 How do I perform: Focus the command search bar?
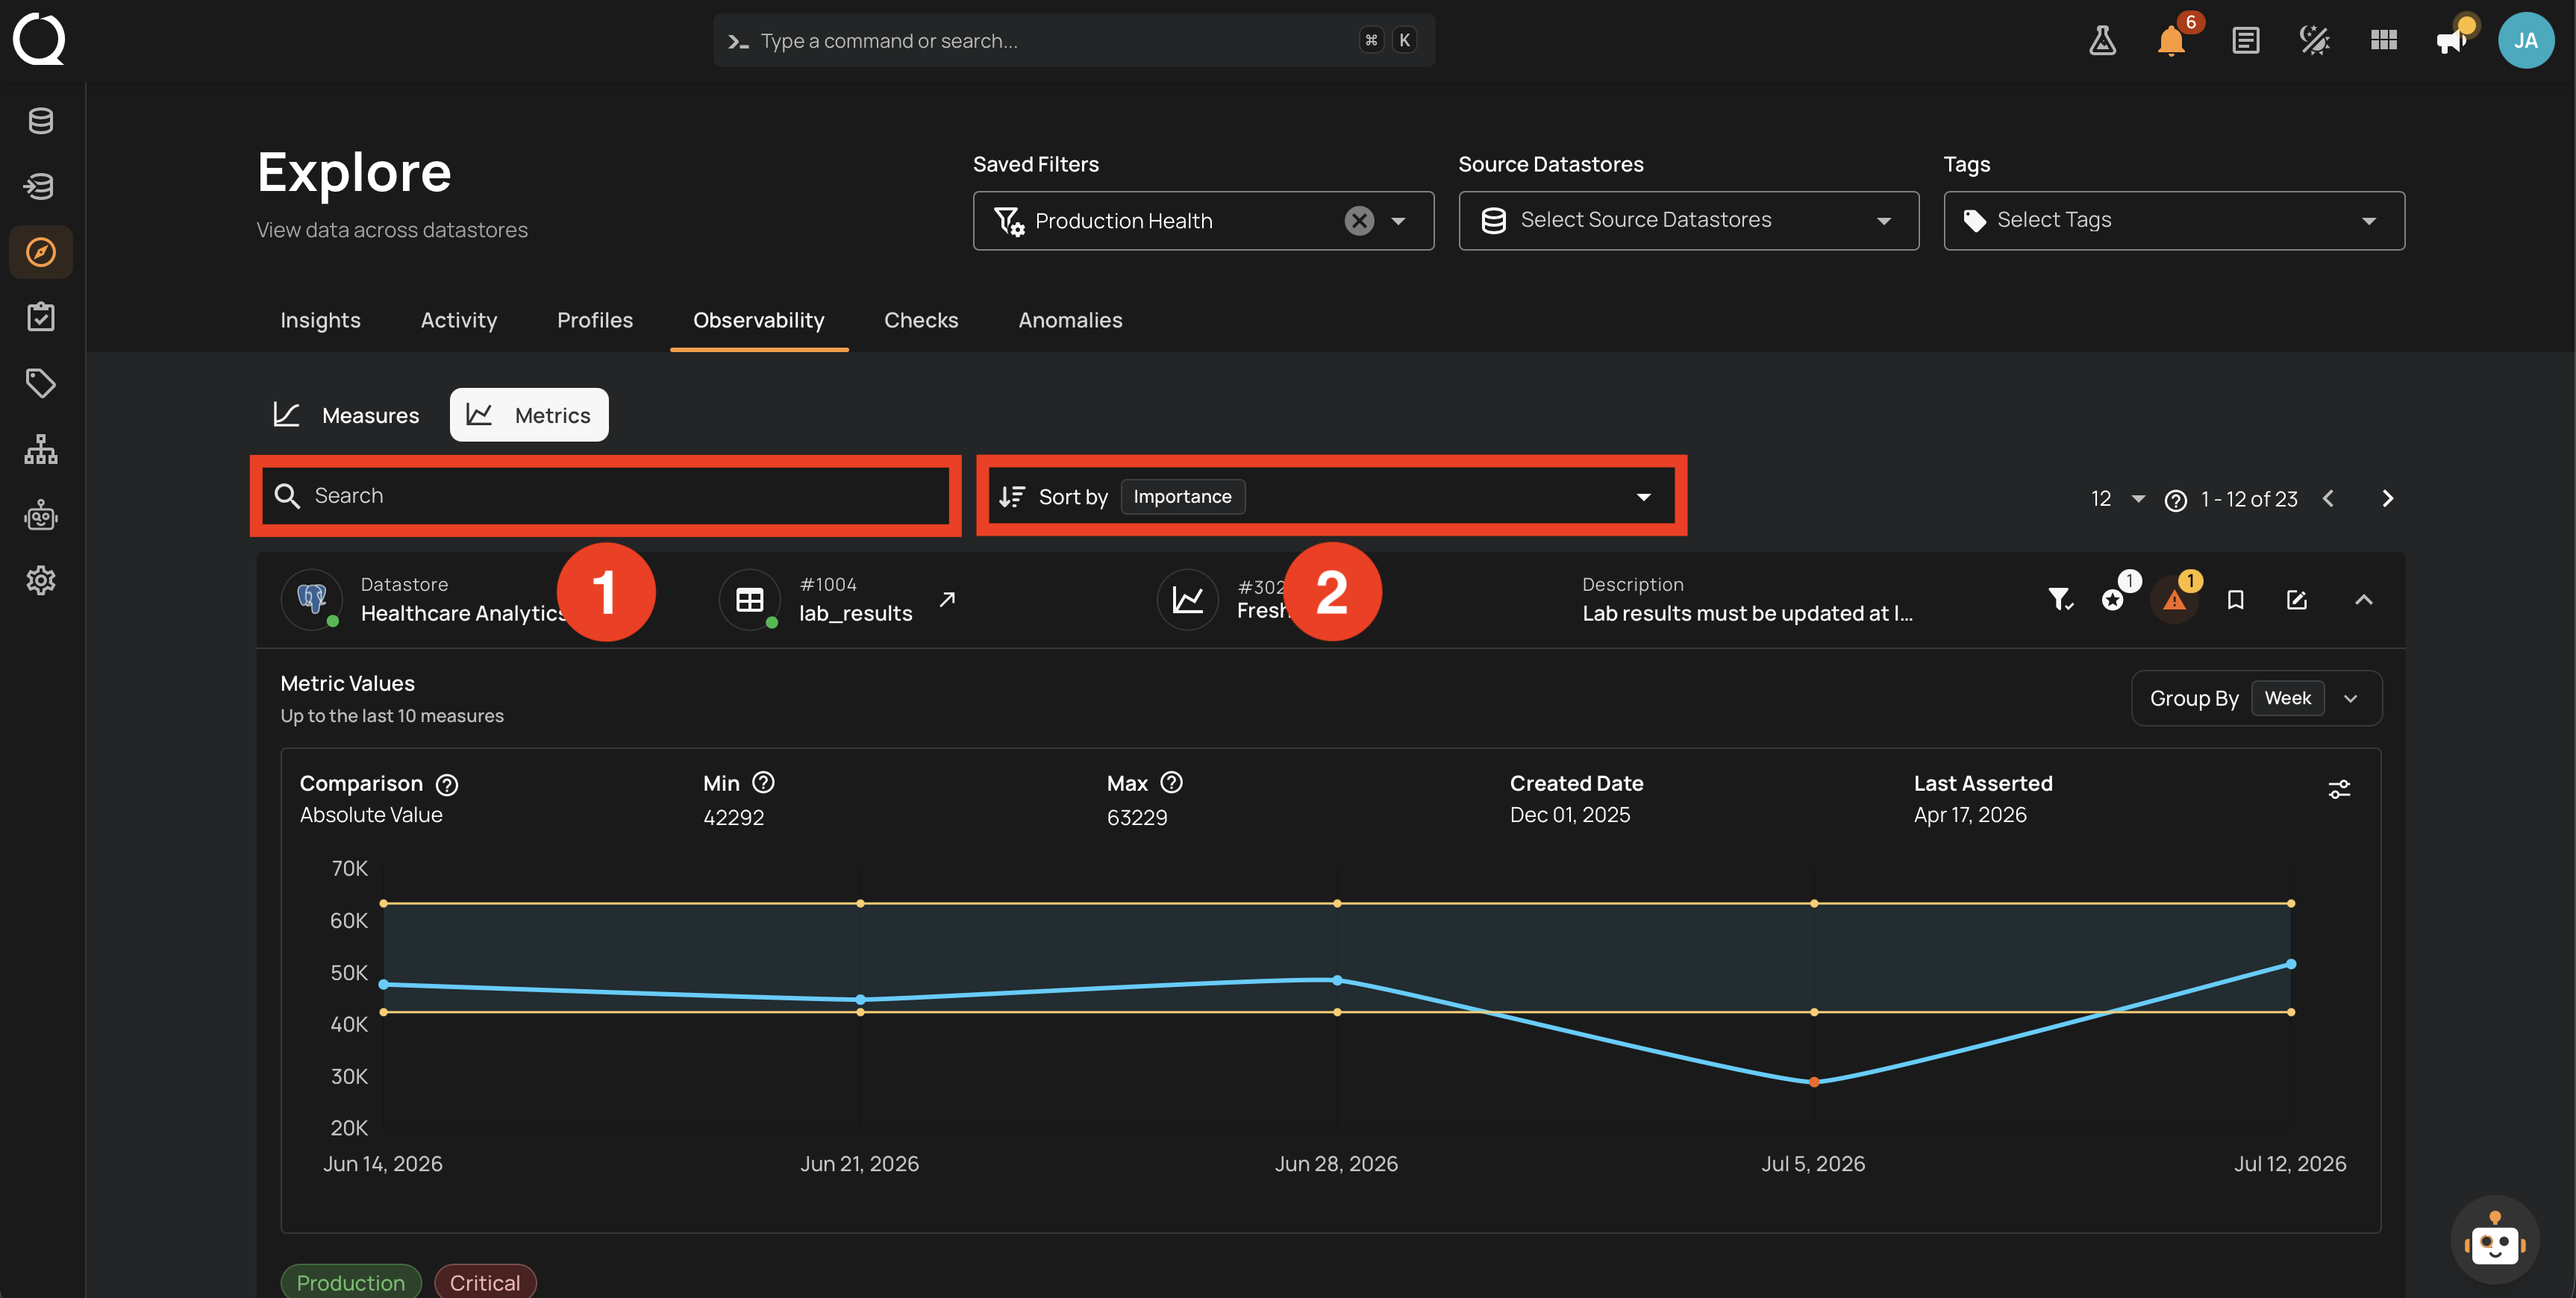(x=1074, y=41)
